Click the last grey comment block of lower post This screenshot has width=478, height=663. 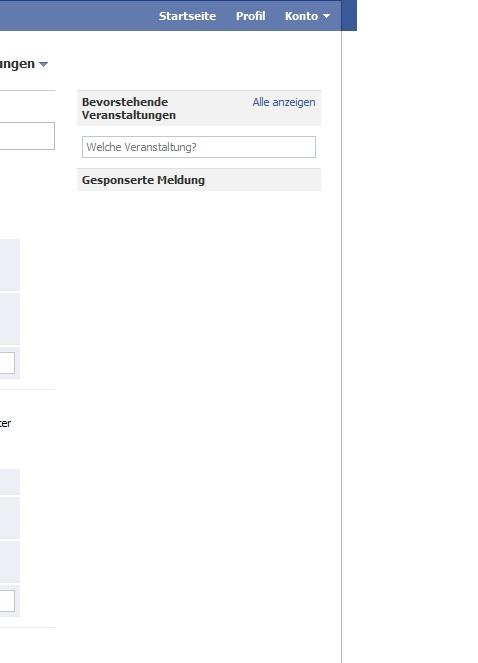point(10,562)
